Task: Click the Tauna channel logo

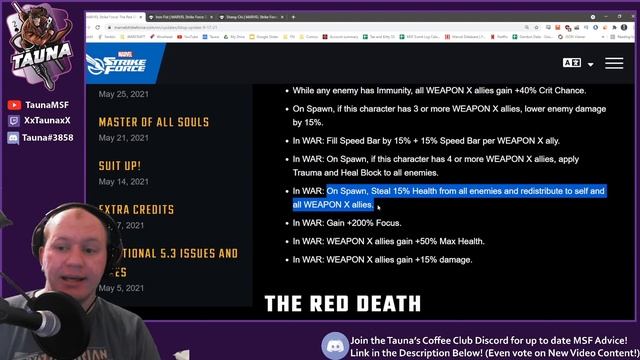Action: [x=42, y=47]
